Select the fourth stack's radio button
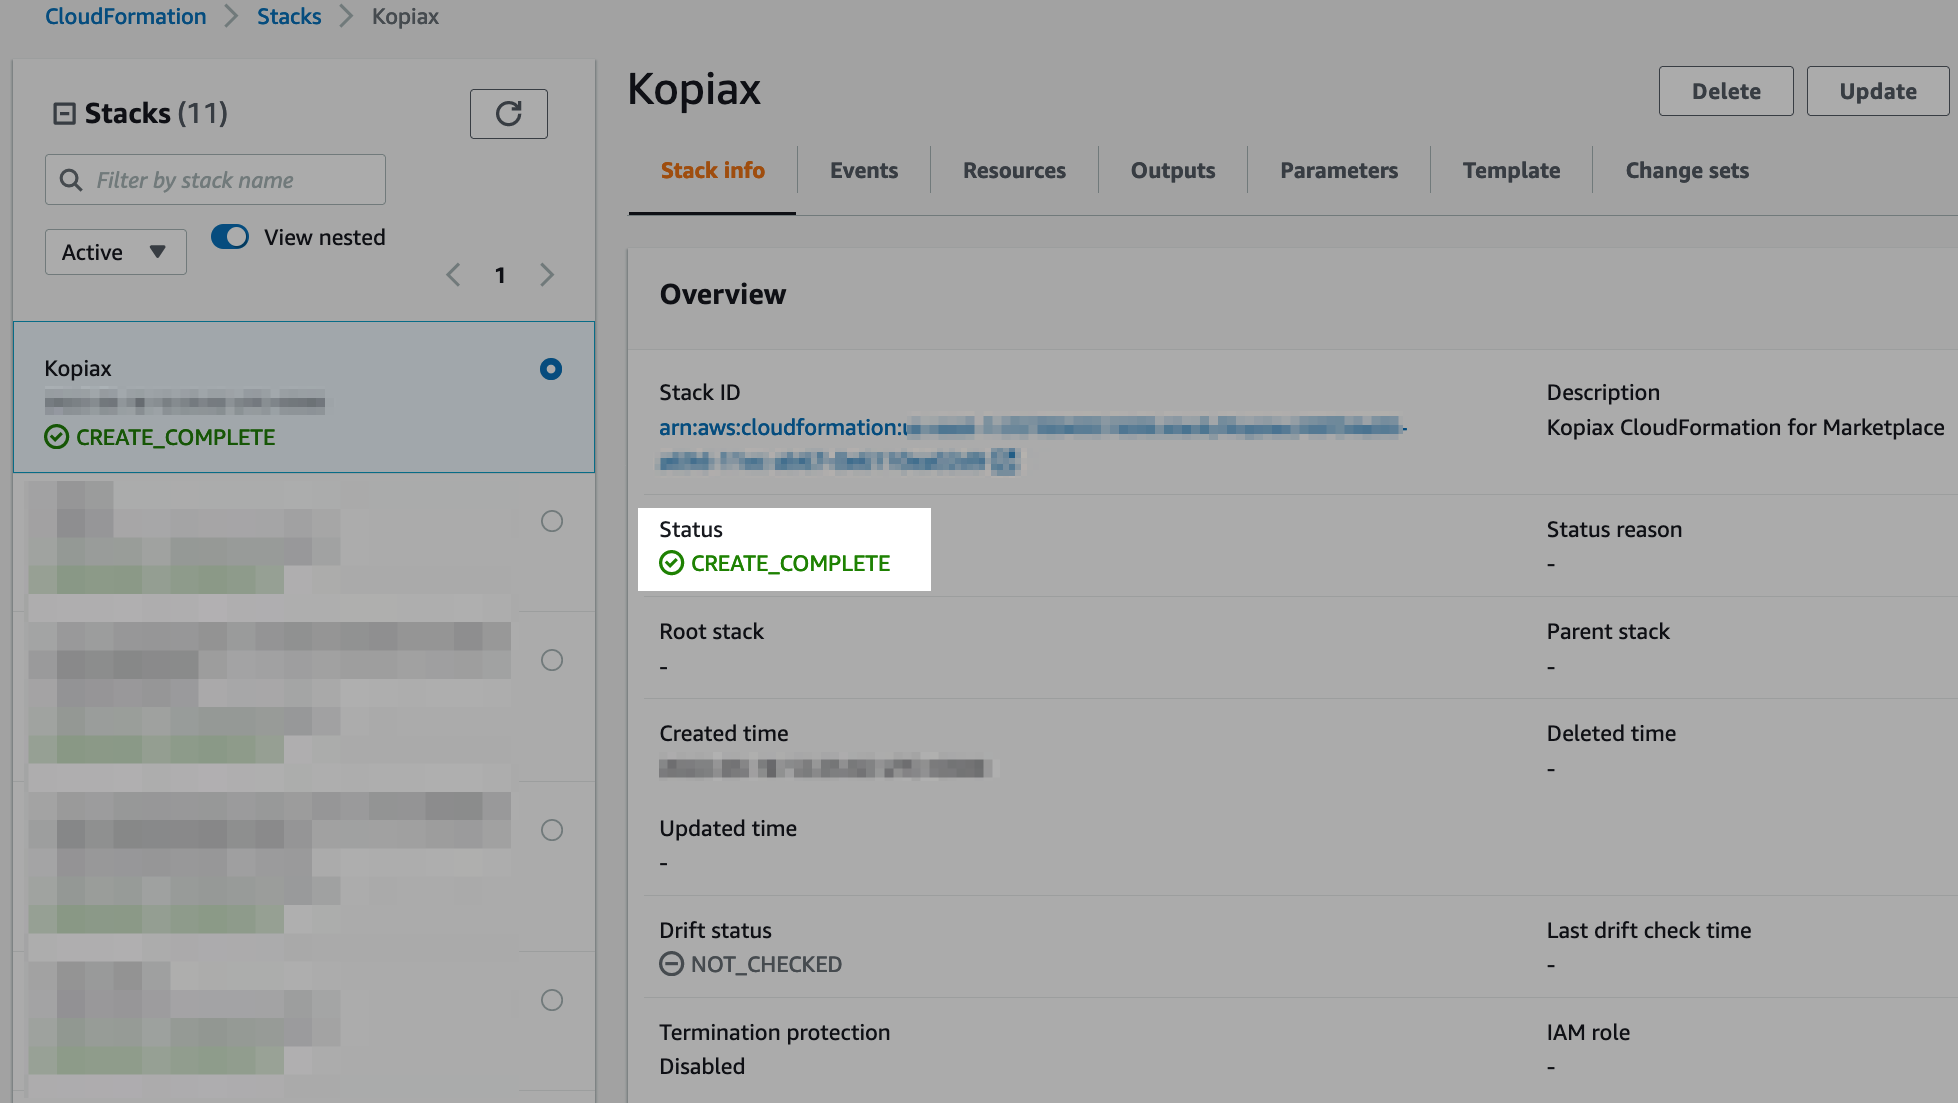This screenshot has height=1103, width=1958. pyautogui.click(x=552, y=831)
